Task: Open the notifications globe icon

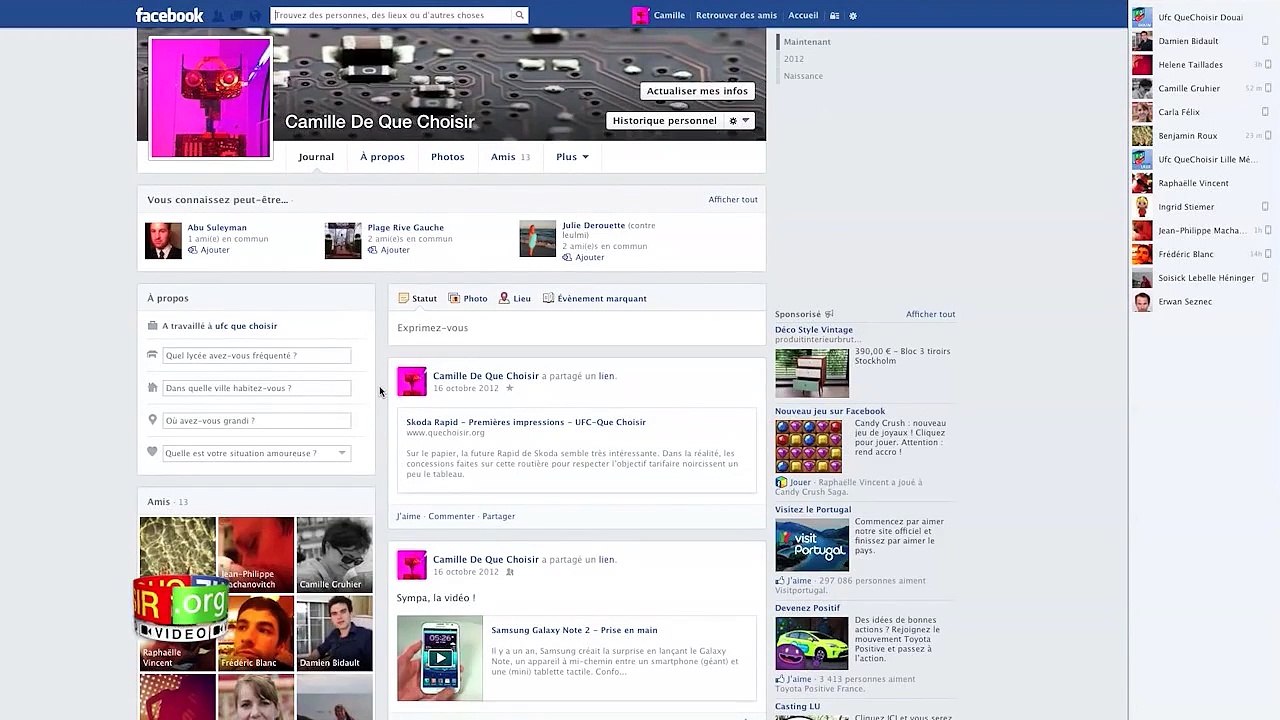Action: point(255,16)
